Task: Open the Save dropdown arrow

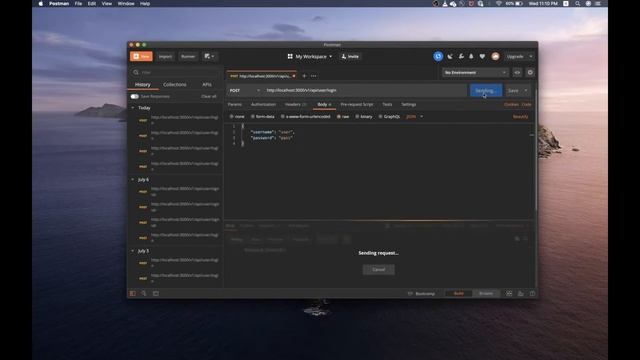Action: point(526,91)
